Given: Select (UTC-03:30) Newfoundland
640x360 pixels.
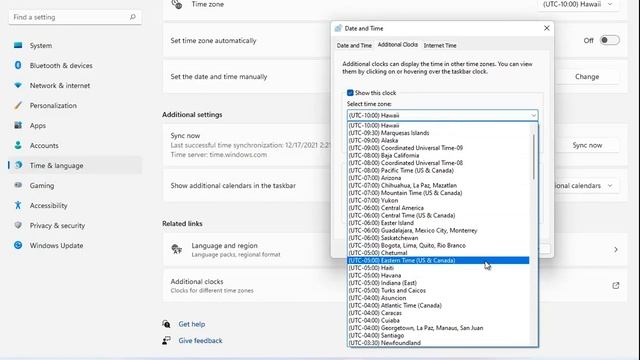Looking at the screenshot, I should (438, 343).
